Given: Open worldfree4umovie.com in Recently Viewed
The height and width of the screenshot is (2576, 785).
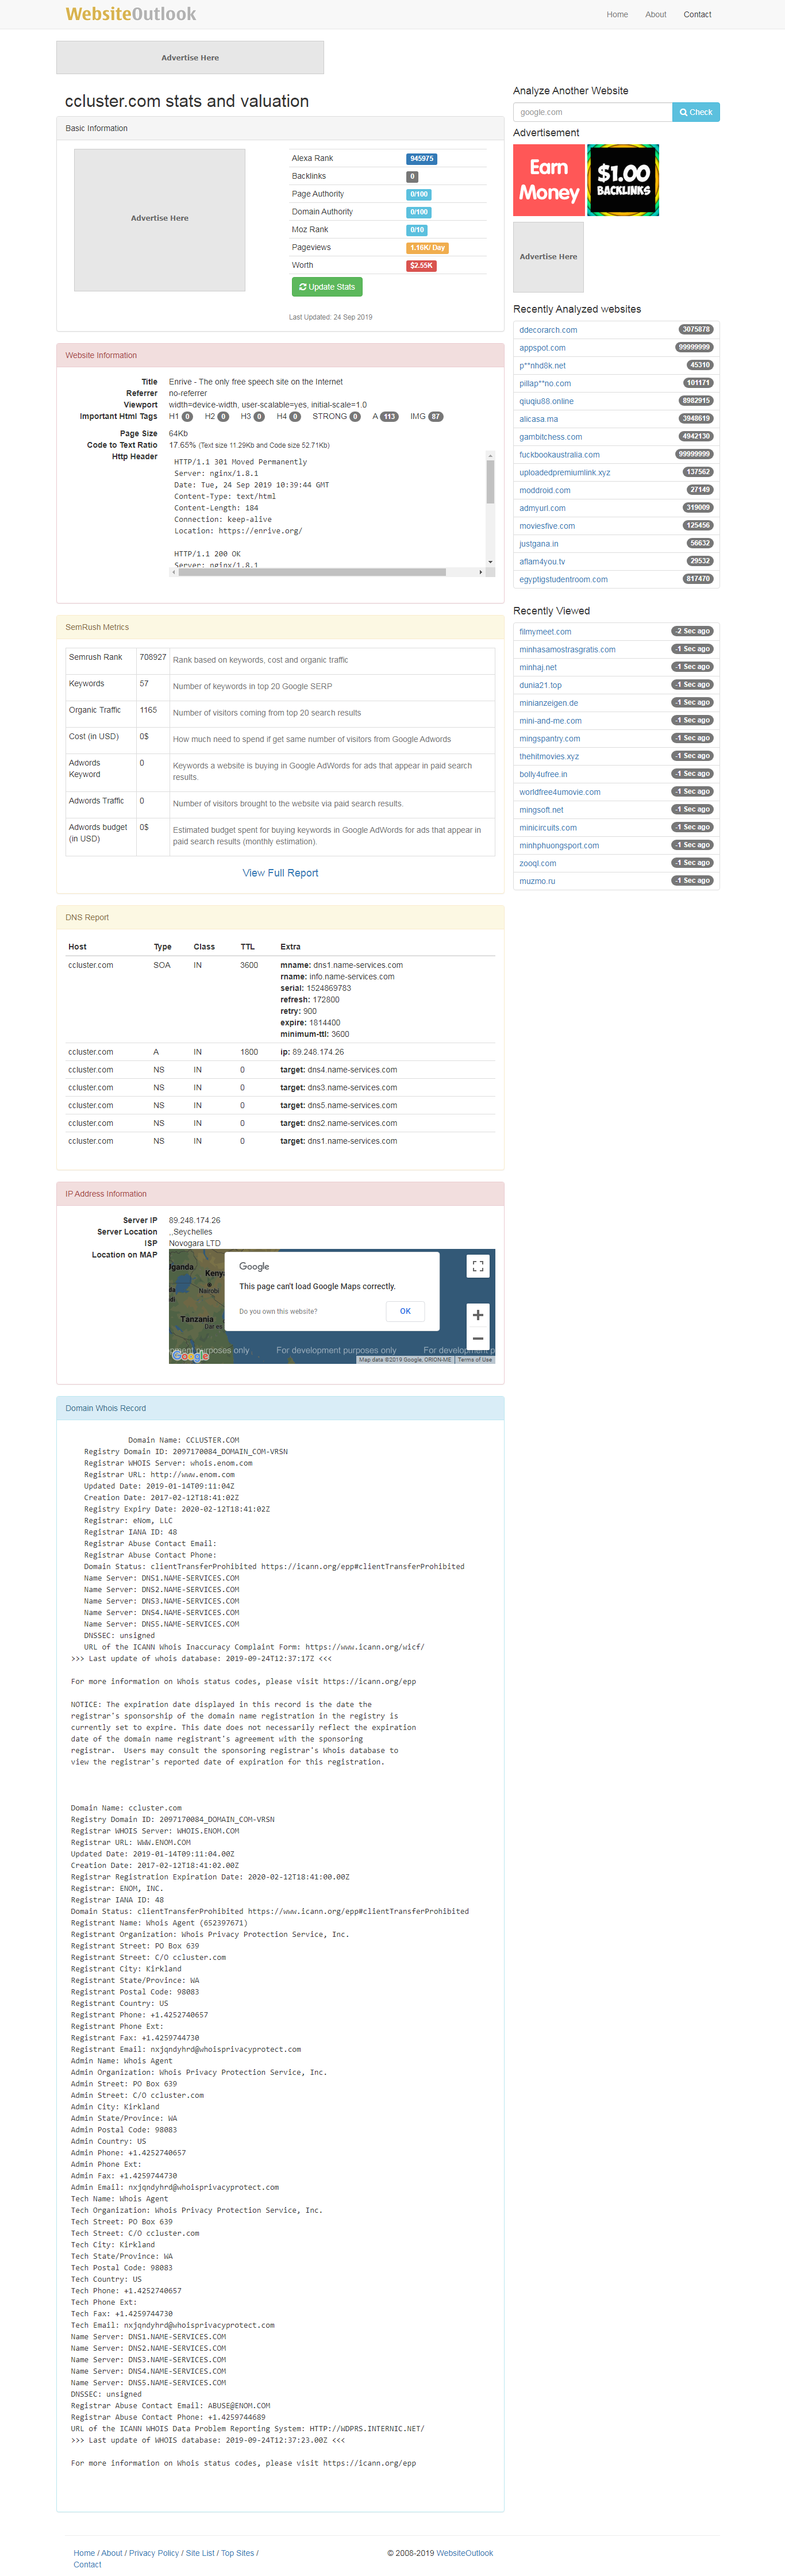Looking at the screenshot, I should pyautogui.click(x=560, y=792).
